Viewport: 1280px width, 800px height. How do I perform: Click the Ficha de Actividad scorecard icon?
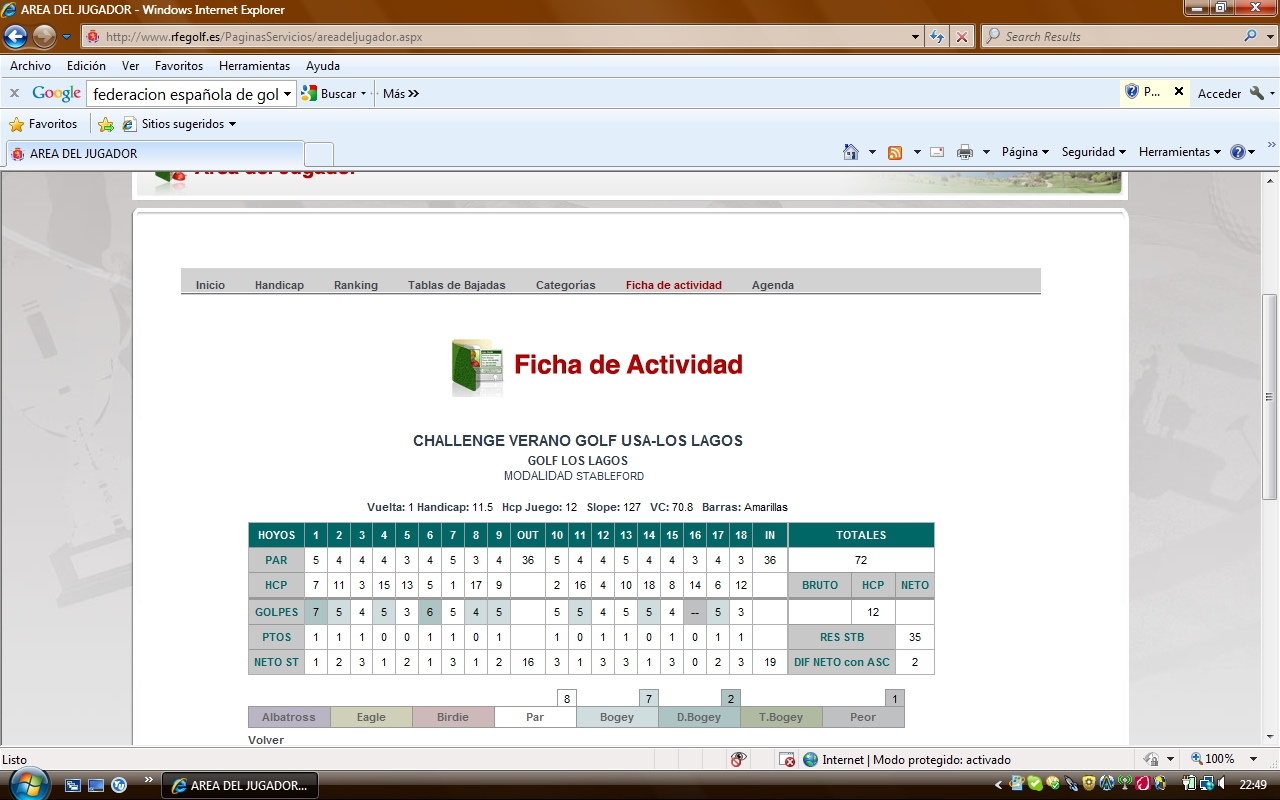(477, 367)
